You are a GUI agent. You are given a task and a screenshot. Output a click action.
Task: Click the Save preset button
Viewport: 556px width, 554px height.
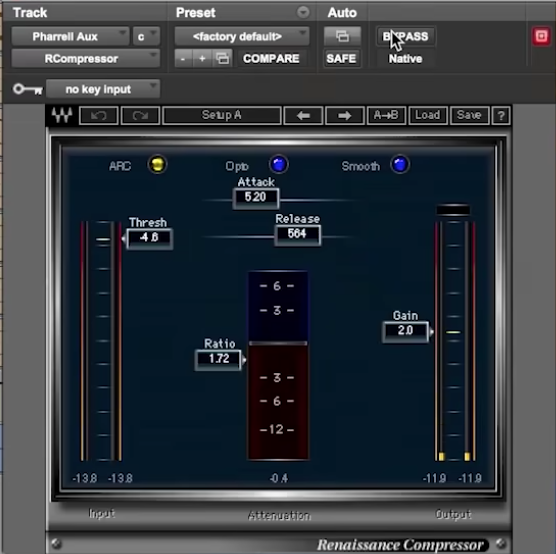[x=469, y=115]
